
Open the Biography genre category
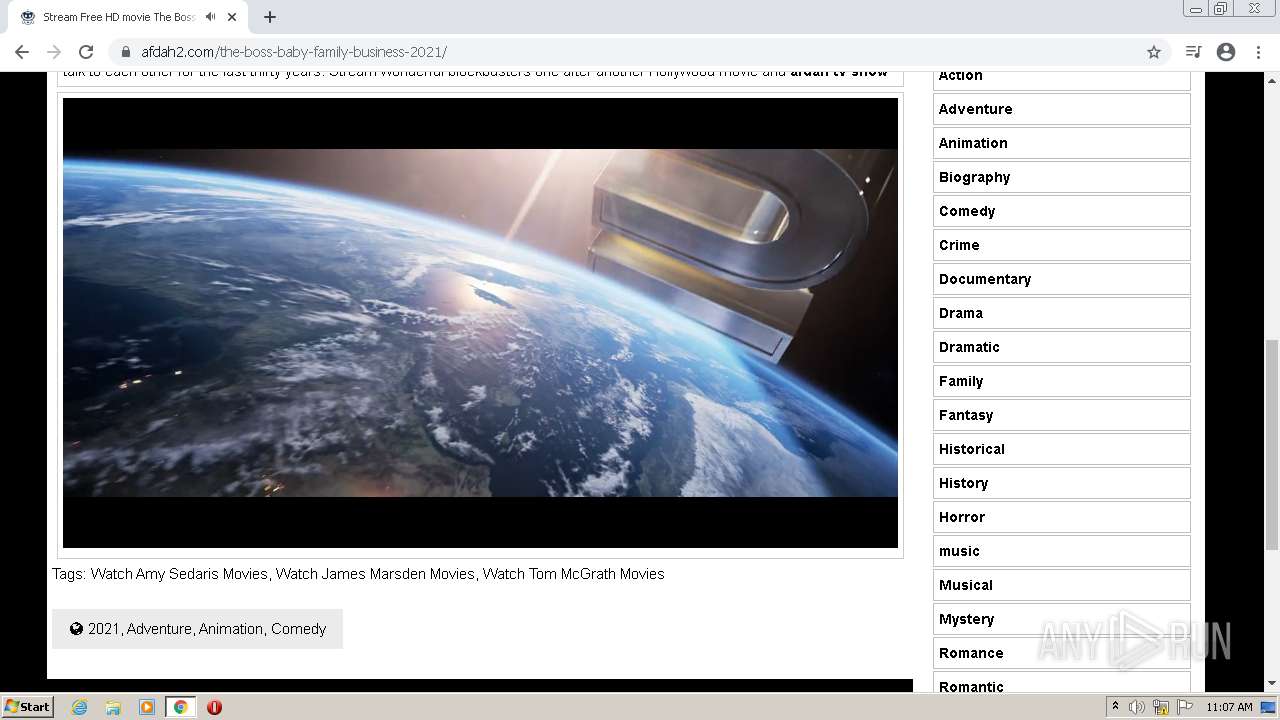click(1062, 177)
